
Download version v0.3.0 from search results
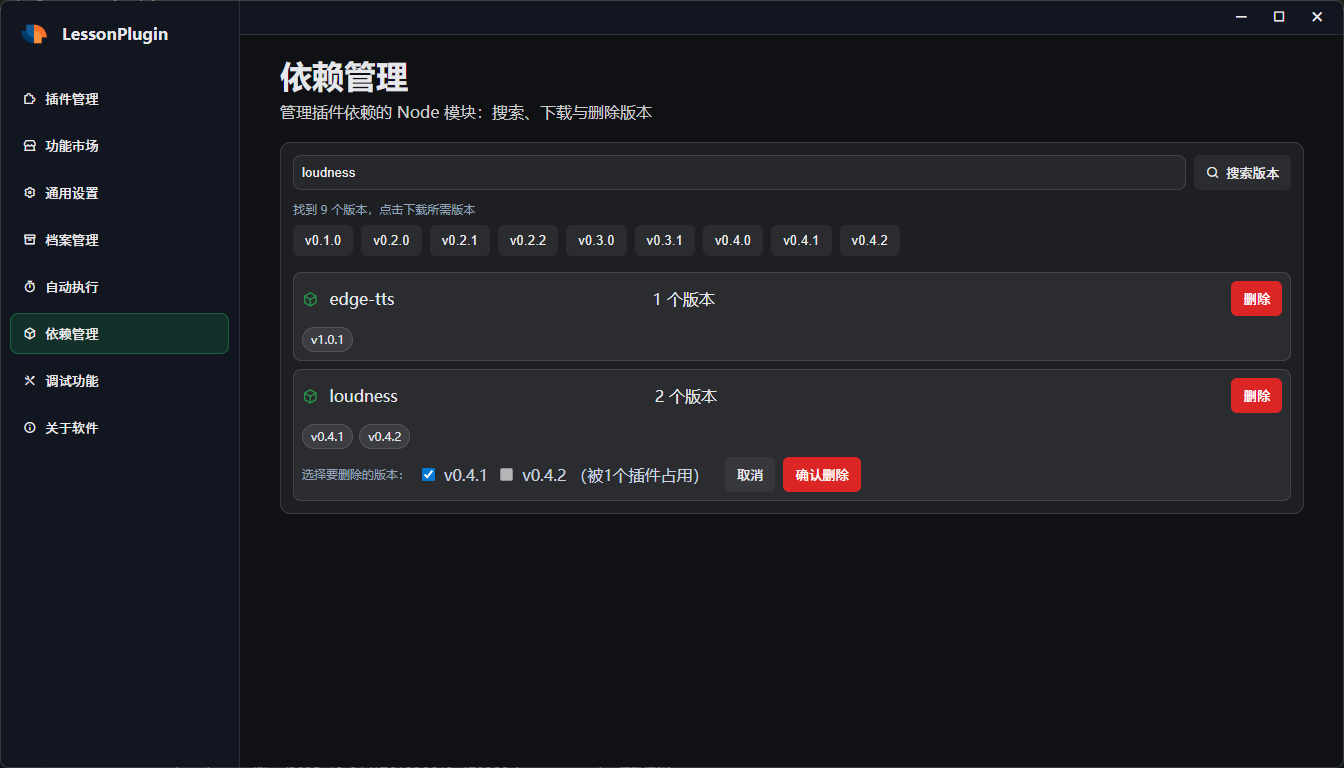[x=596, y=241]
